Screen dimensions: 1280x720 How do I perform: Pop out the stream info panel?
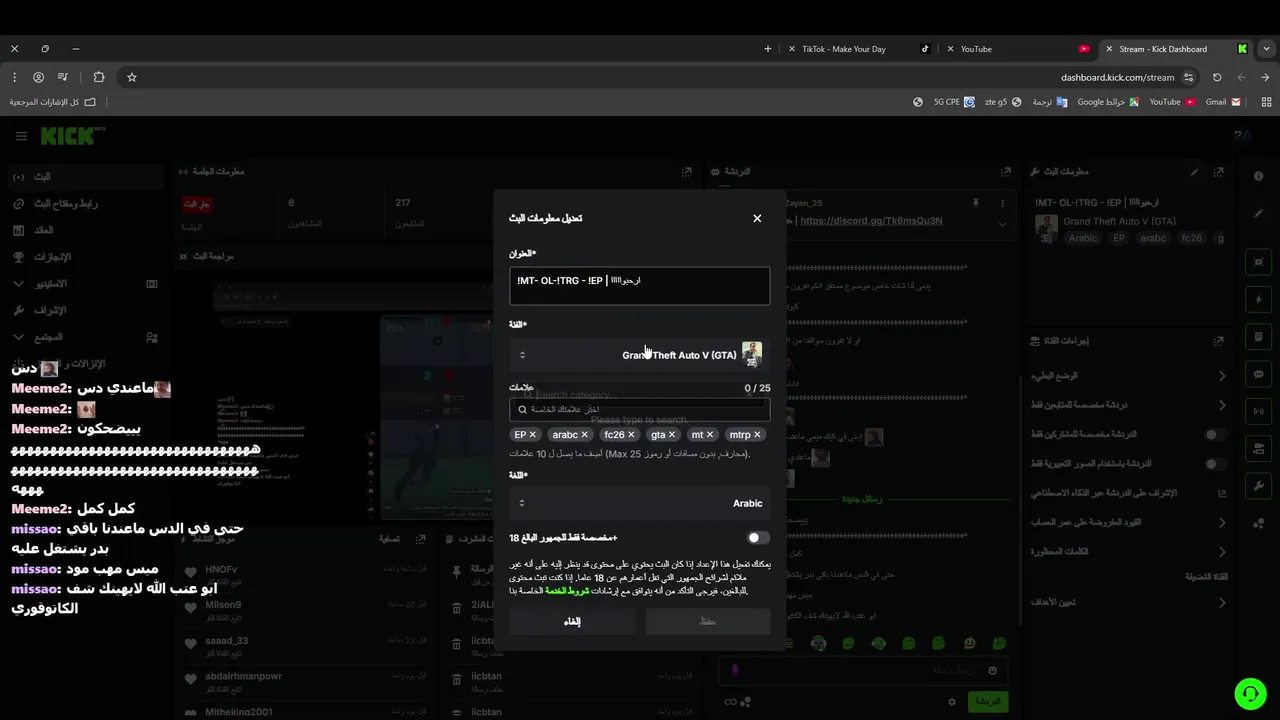[x=1218, y=172]
